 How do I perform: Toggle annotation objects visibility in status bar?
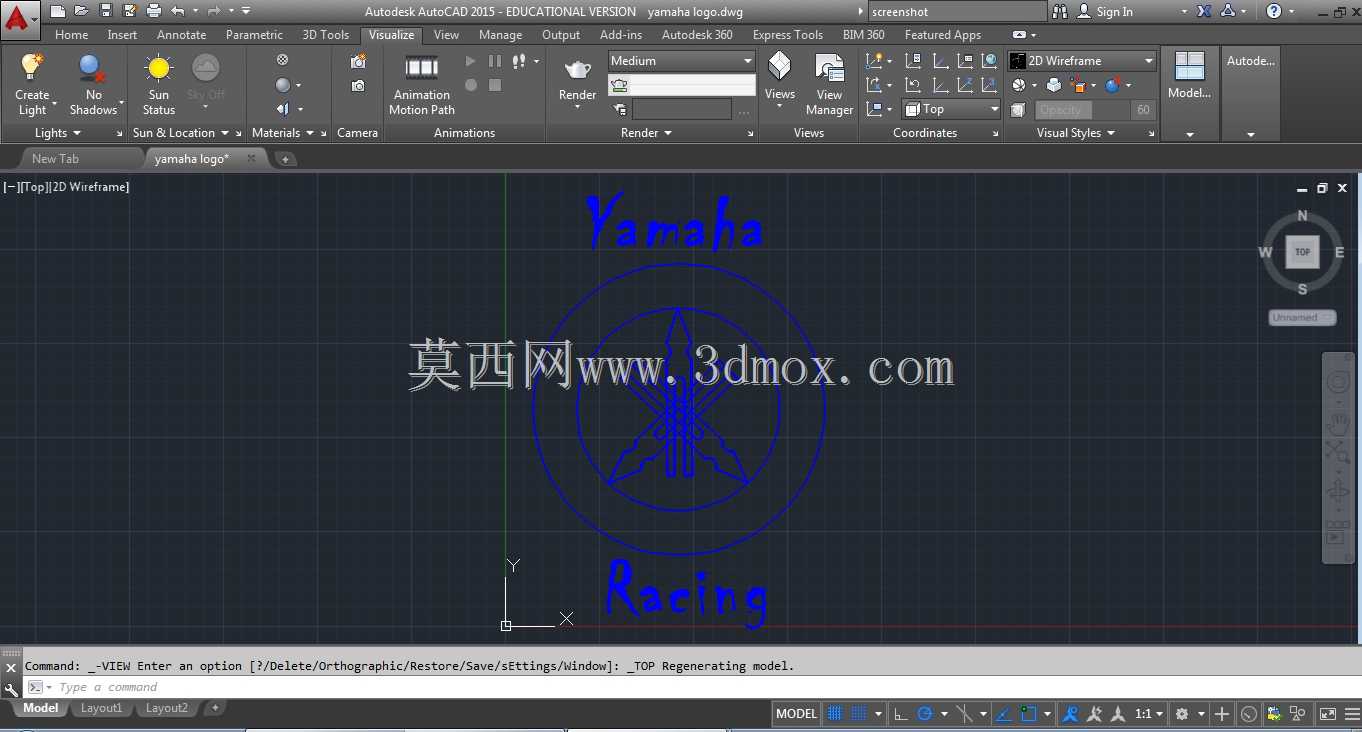[1071, 714]
